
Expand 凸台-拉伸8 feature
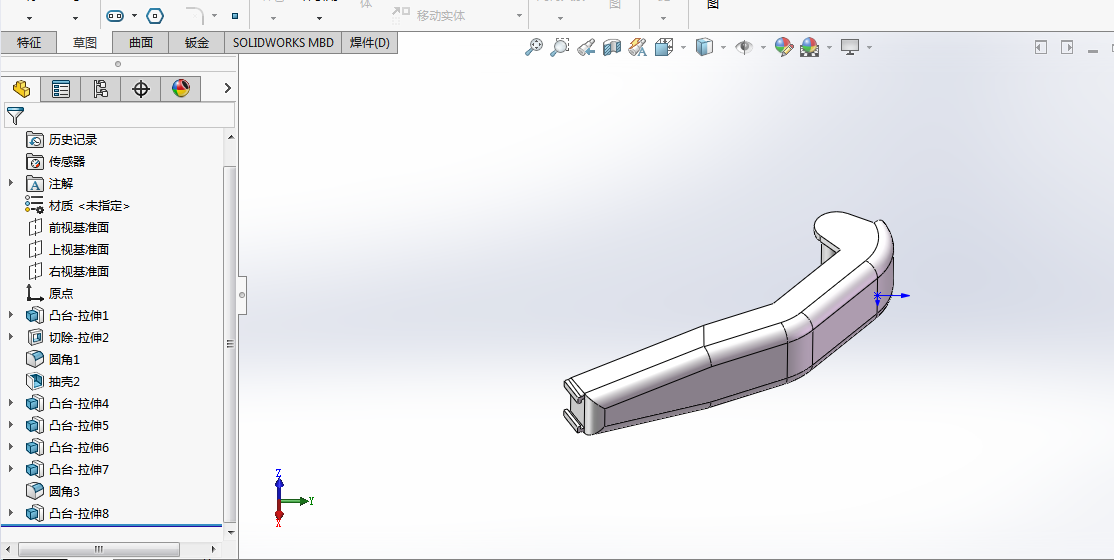coord(11,513)
